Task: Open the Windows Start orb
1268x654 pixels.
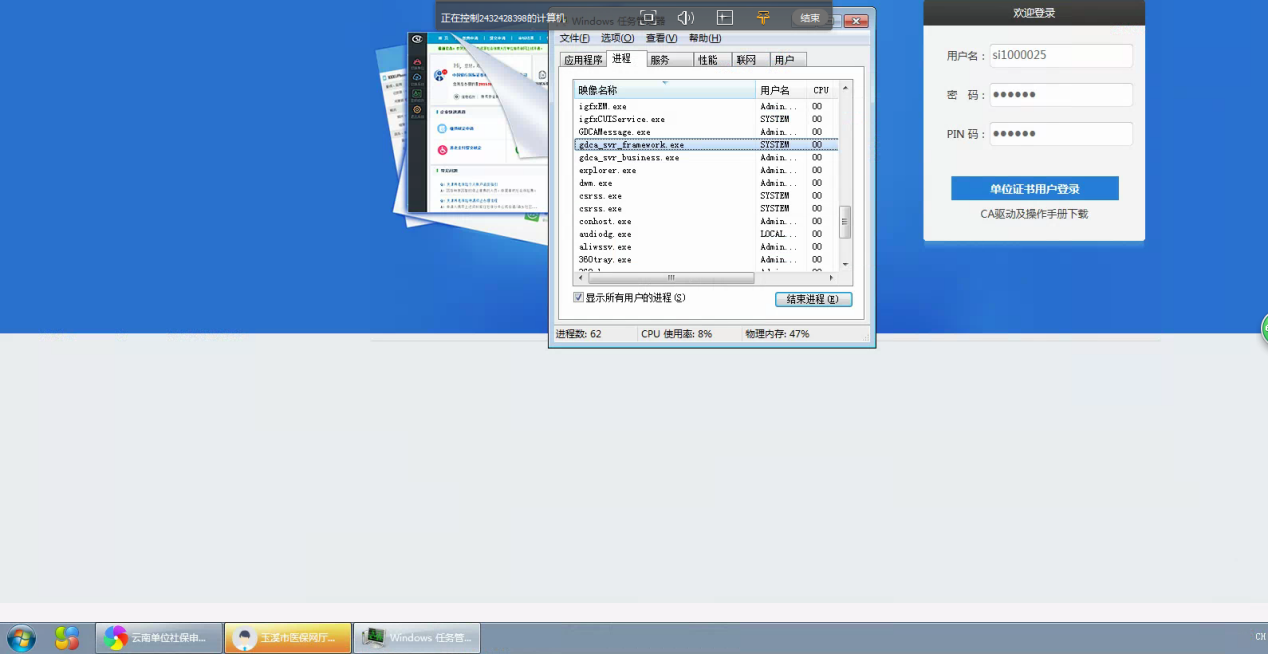Action: (x=21, y=638)
